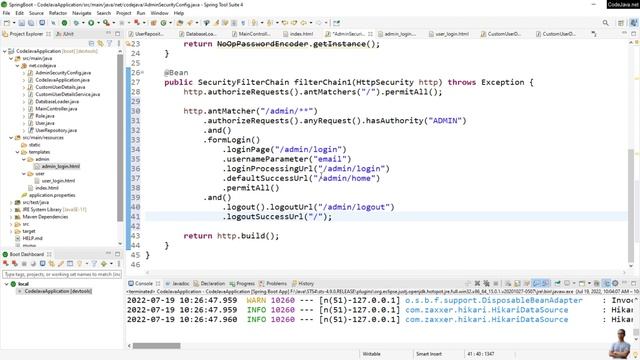Click the filter icon in Boot Dashboard toolbar
This screenshot has height=360, width=640.
tap(94, 264)
